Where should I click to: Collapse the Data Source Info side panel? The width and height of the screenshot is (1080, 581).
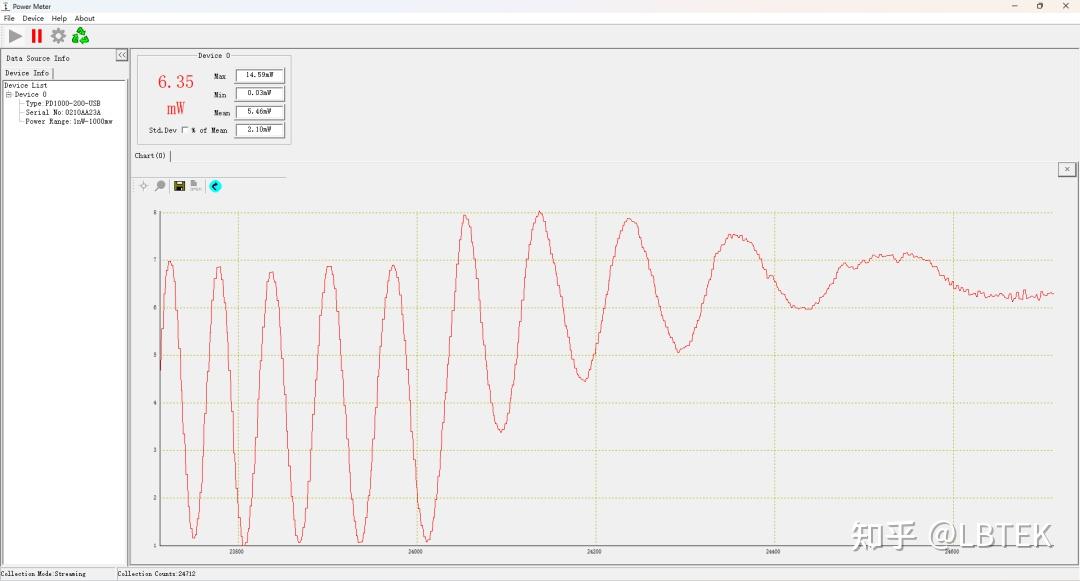point(122,55)
